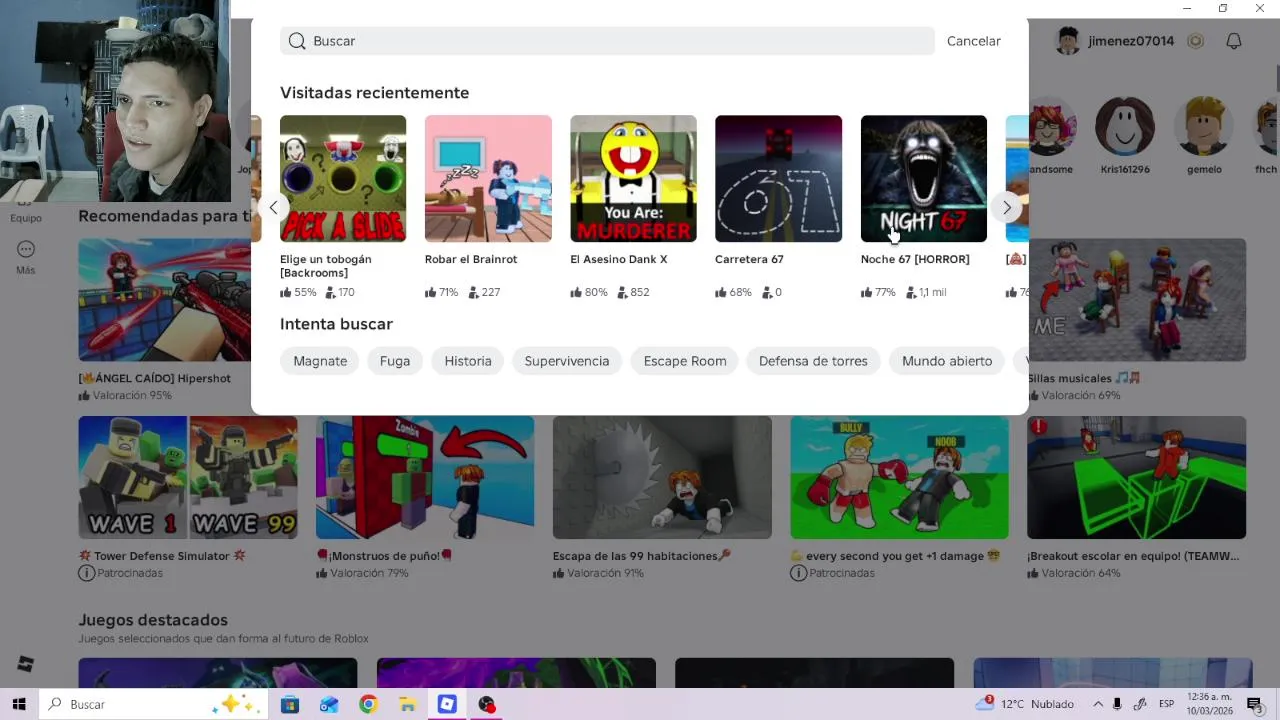The width and height of the screenshot is (1280, 720).
Task: Select the Supervivencia search suggestion
Action: tap(567, 361)
